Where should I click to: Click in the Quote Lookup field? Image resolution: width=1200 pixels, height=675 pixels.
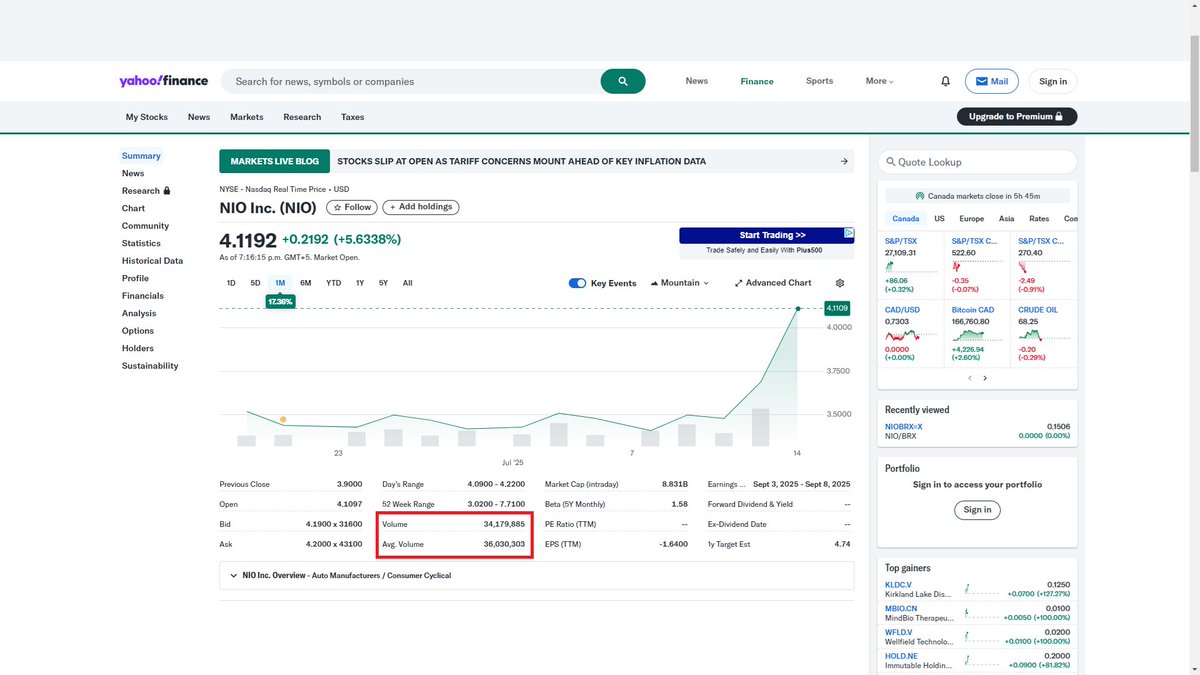coord(977,162)
